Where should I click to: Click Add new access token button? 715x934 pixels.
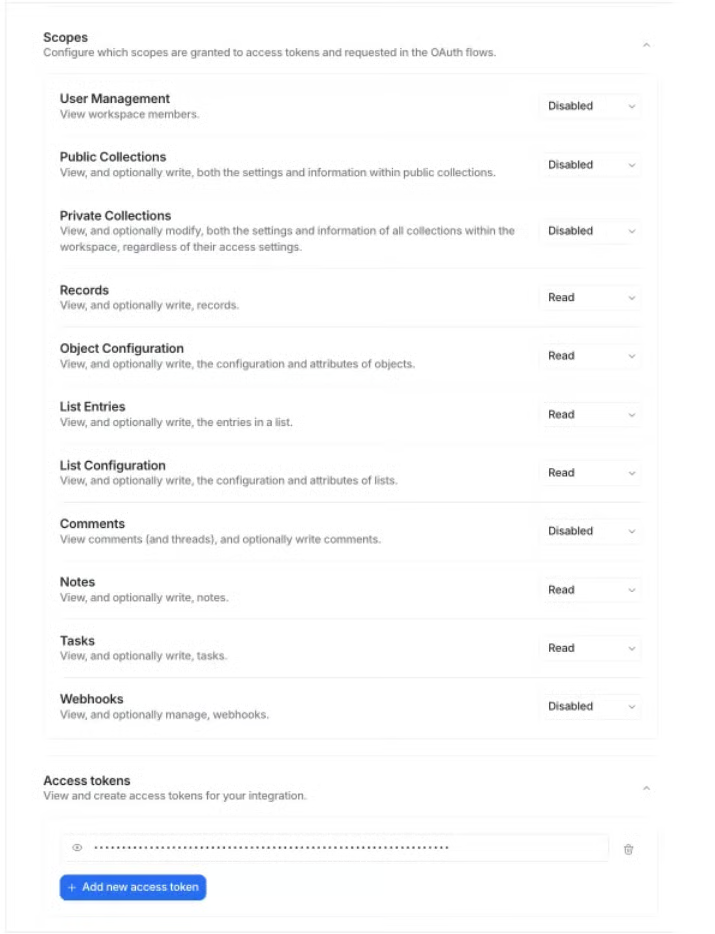(133, 887)
